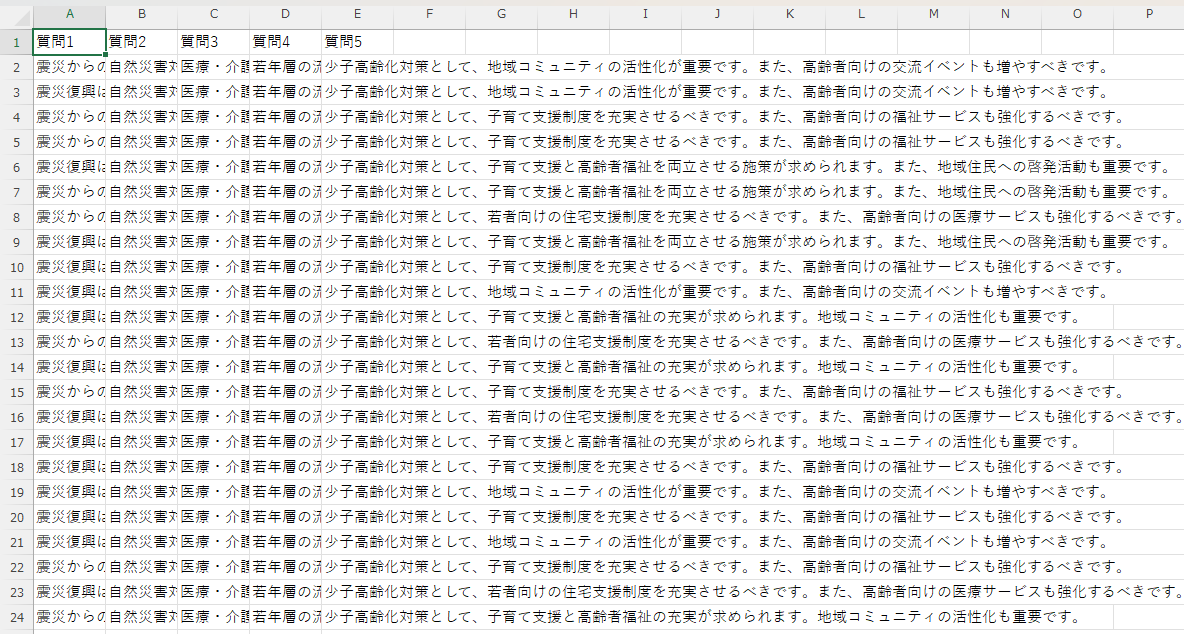Screen dimensions: 1184x634
Task: Select column A header
Action: [x=69, y=14]
